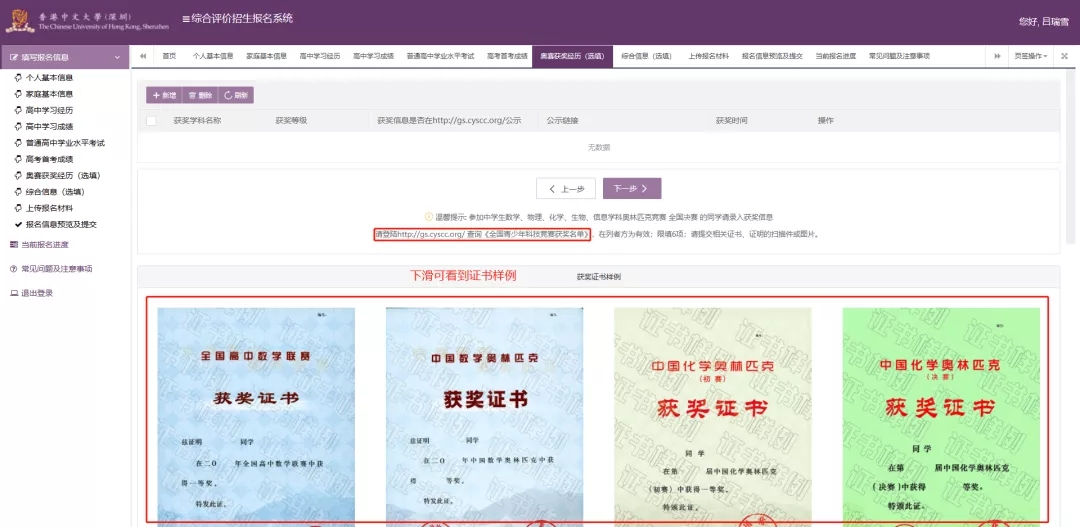
Task: Select 上传报名材料 in the sidebar tree
Action: [x=49, y=208]
